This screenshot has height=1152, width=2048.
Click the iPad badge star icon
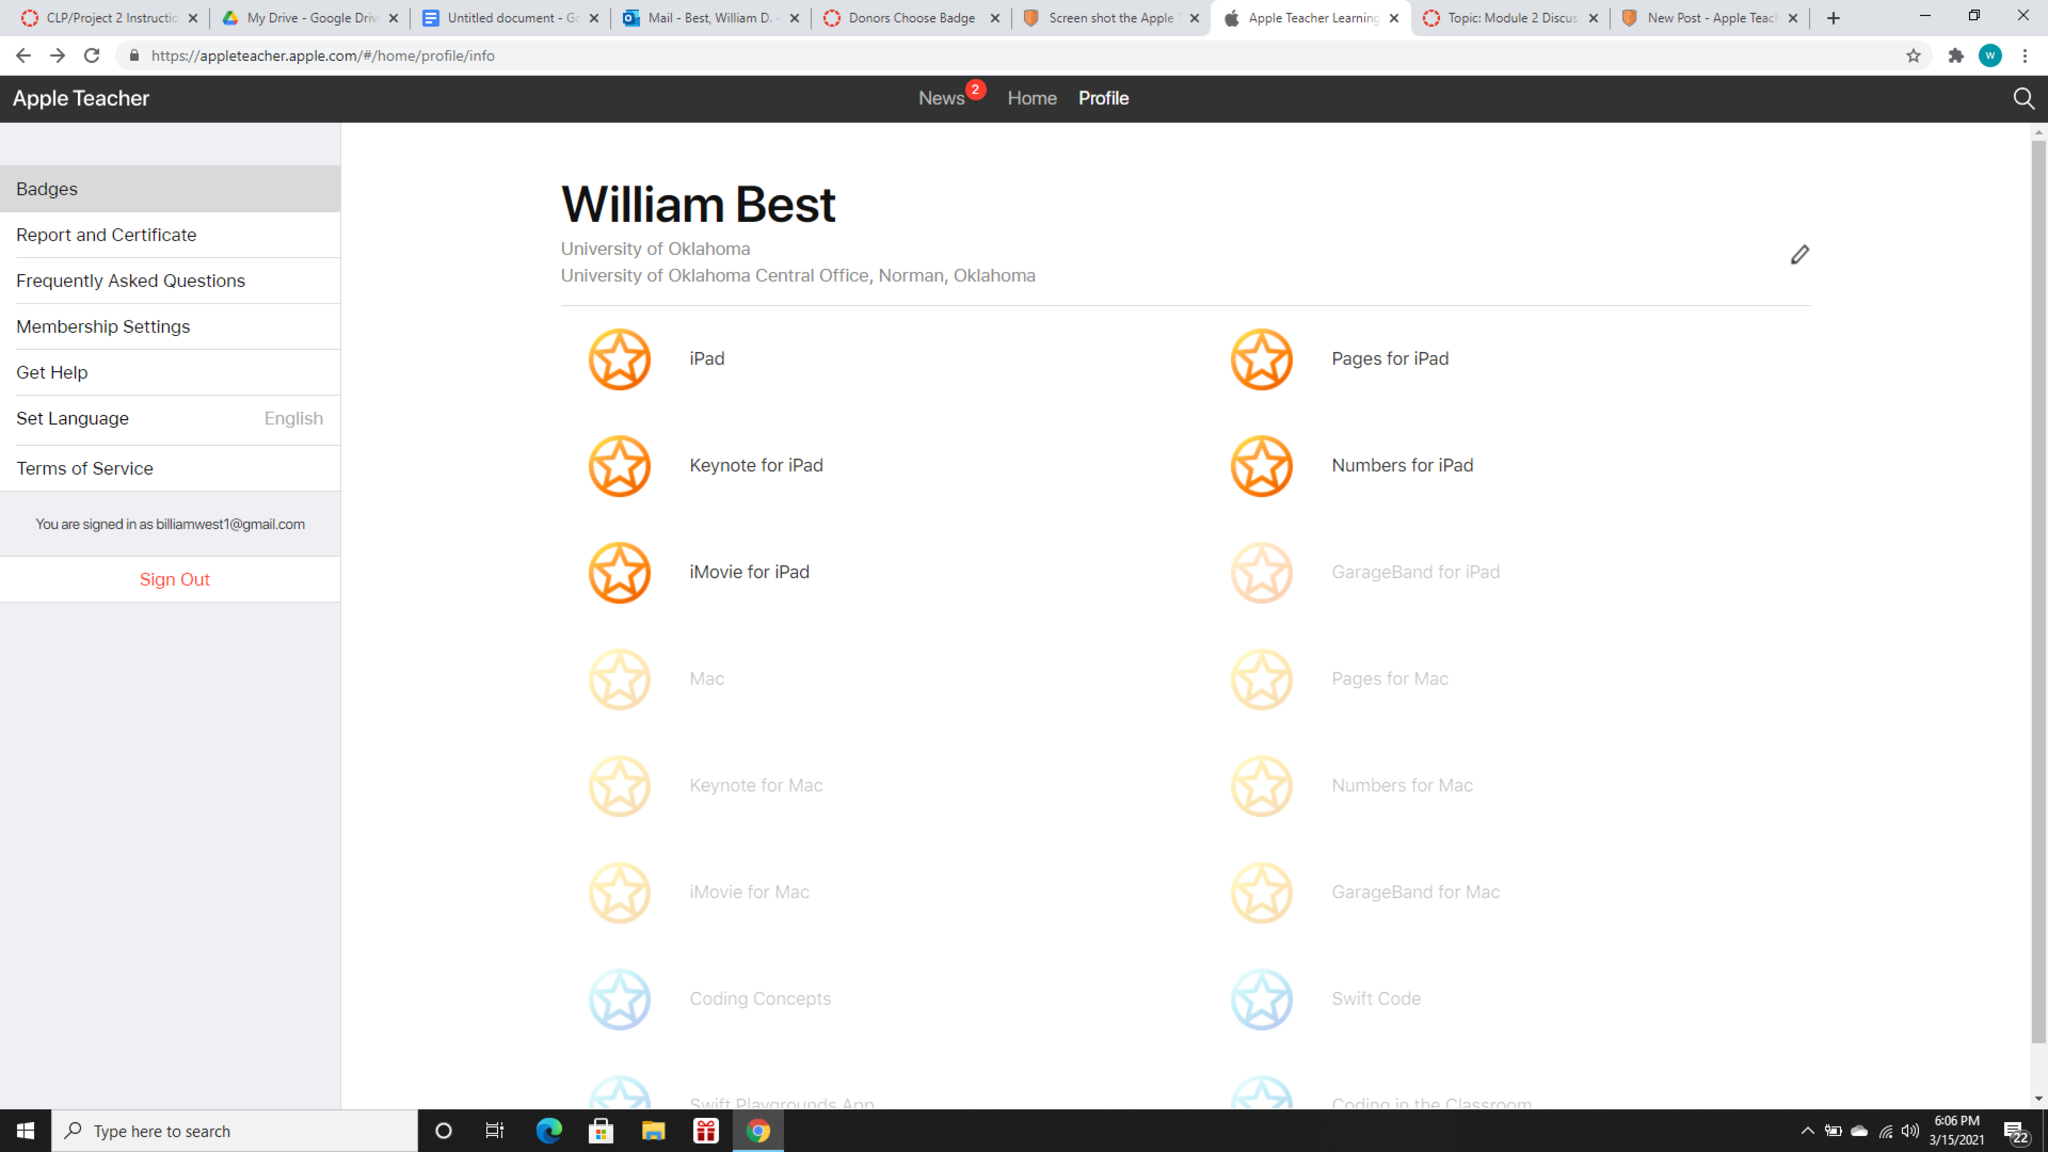click(619, 359)
